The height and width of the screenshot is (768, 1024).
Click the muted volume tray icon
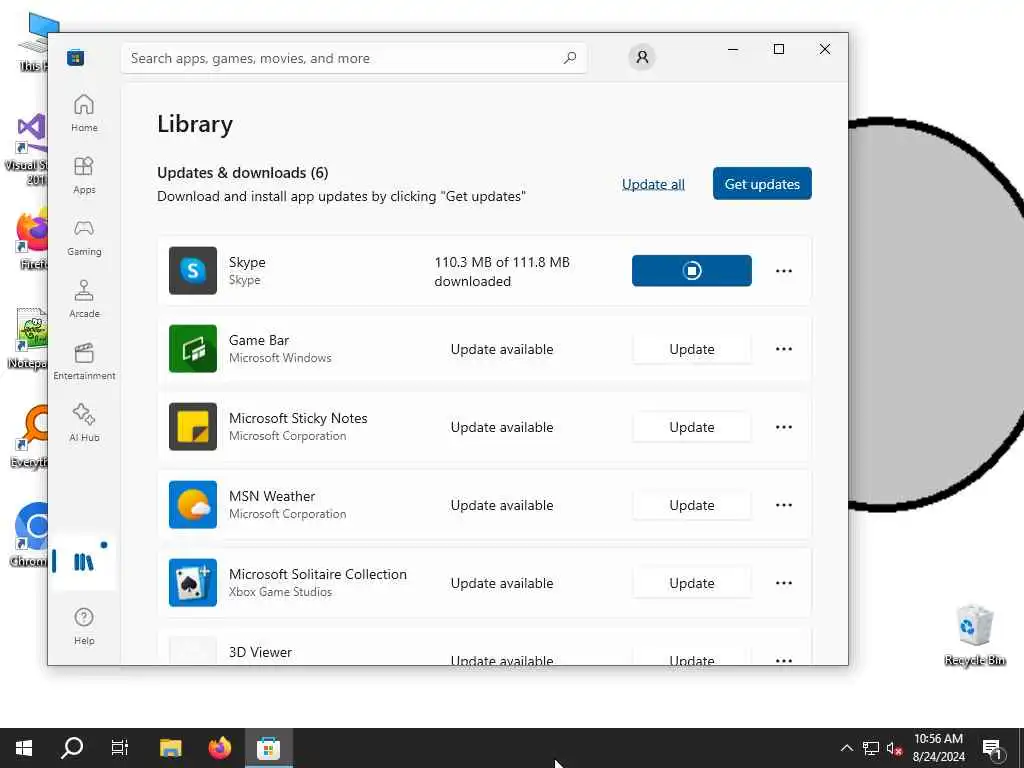895,749
